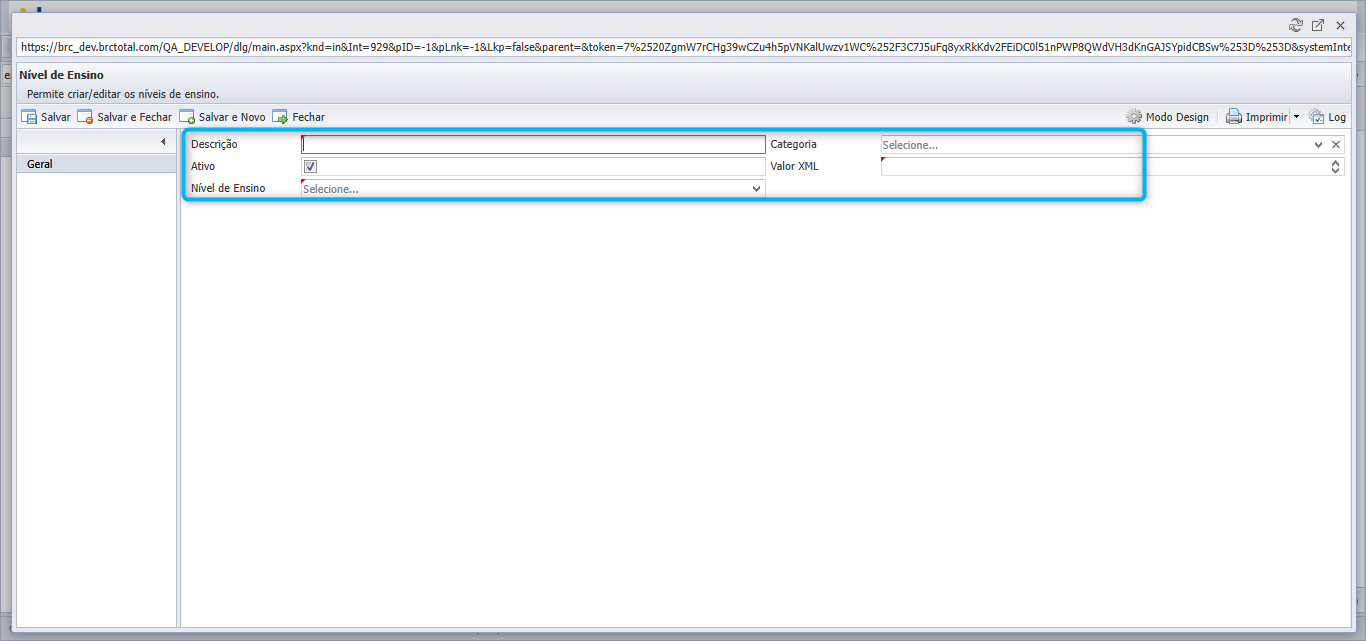
Task: Click the dialog URL address bar
Action: [685, 47]
